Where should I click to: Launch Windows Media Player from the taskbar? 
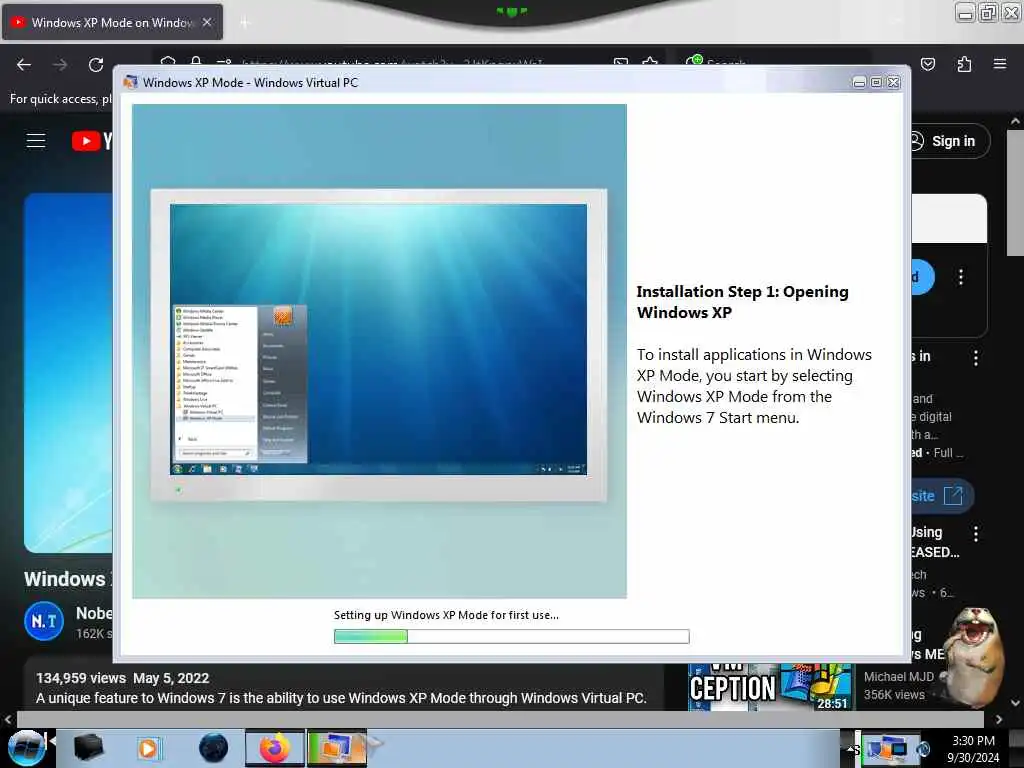[149, 748]
